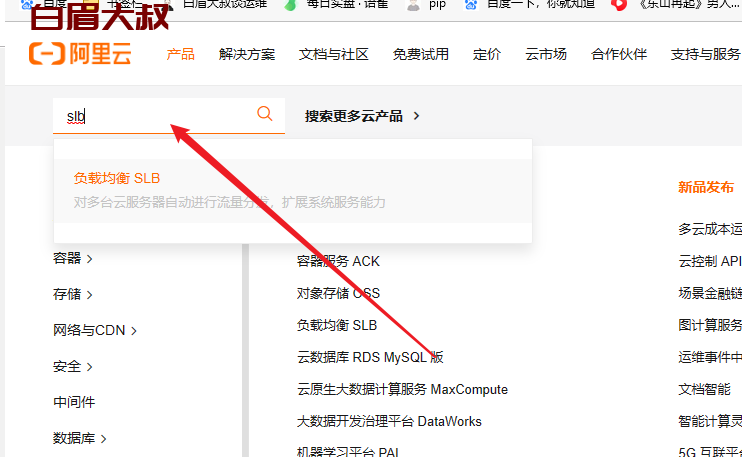The width and height of the screenshot is (742, 457).
Task: Expand the 安全 category
Action: pos(72,366)
